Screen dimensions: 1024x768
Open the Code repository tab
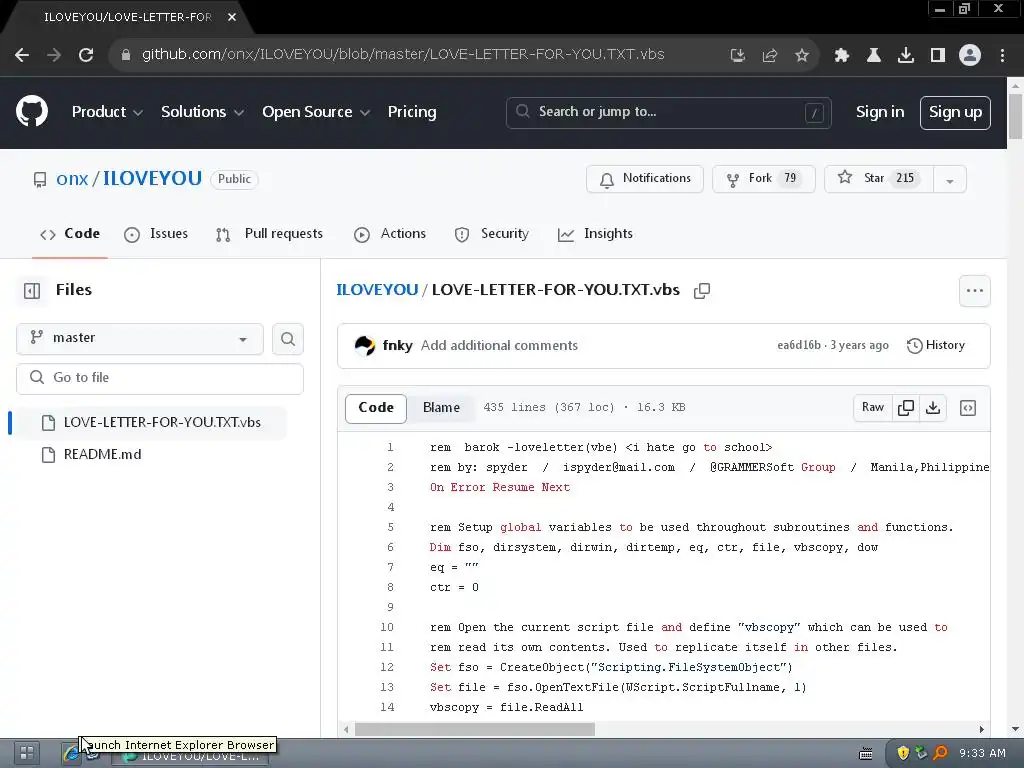[70, 234]
